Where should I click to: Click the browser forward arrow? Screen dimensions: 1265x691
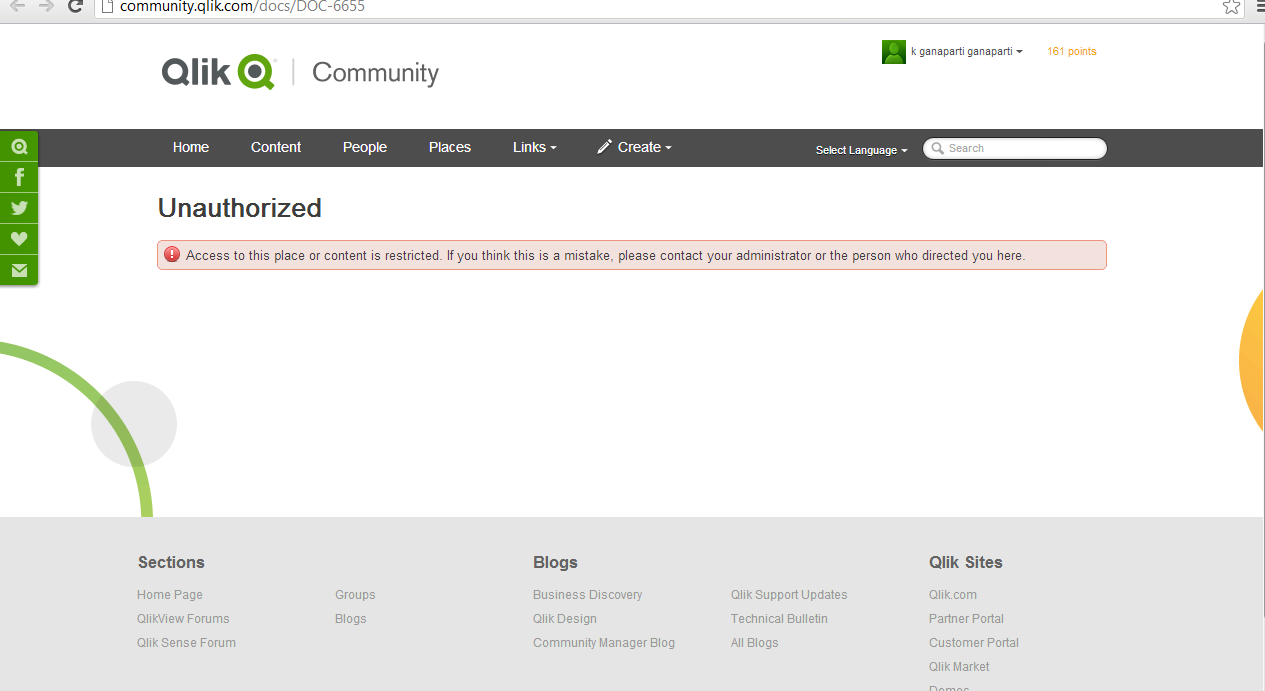(46, 6)
